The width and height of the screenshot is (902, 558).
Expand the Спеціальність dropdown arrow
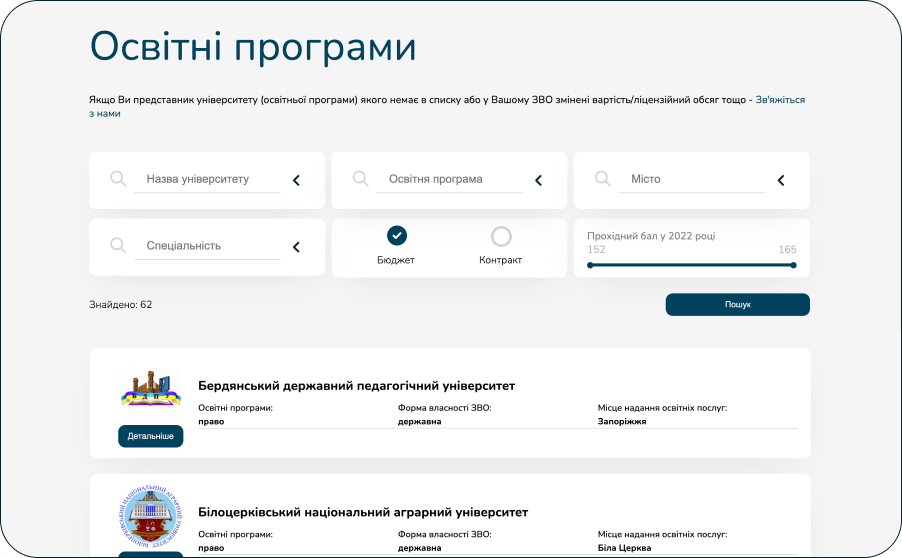tap(296, 247)
